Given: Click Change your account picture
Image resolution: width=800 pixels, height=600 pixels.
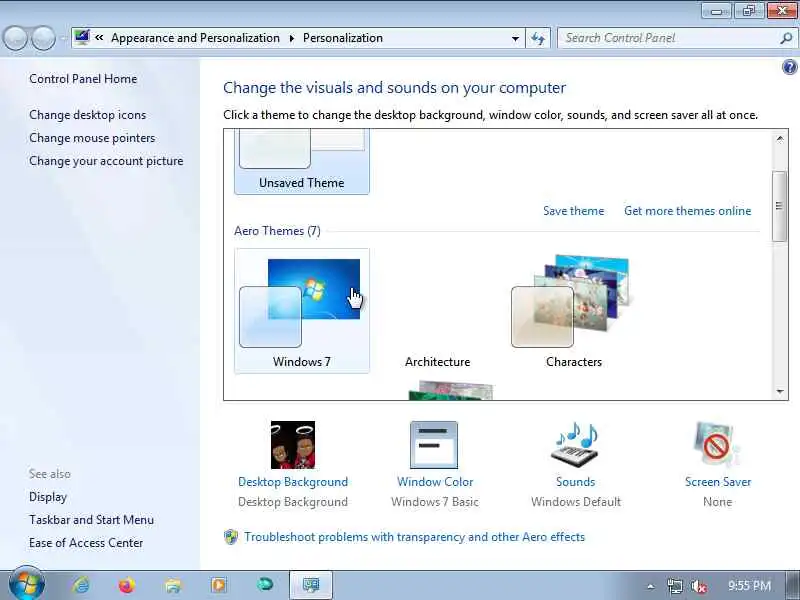Looking at the screenshot, I should (106, 161).
